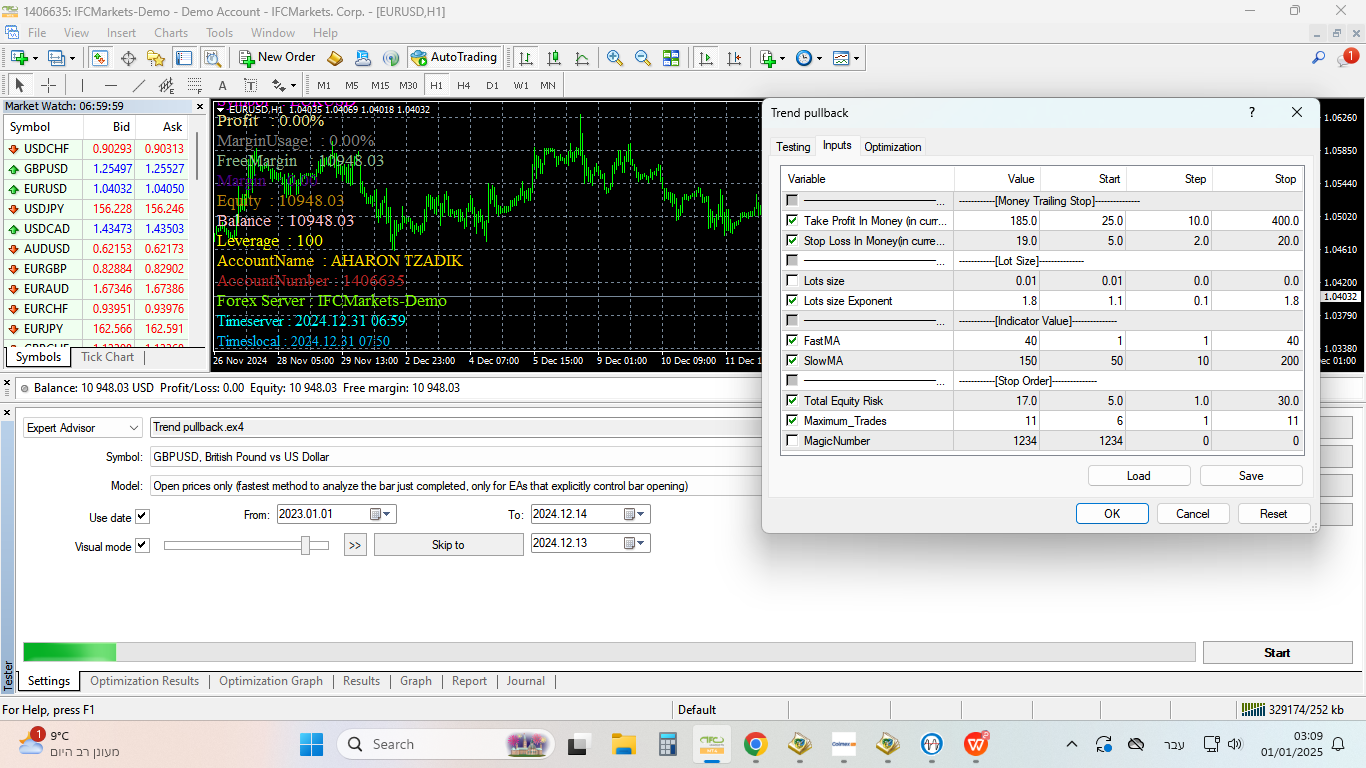Zoom in on the chart
Screen dimensions: 1366x768
615,58
